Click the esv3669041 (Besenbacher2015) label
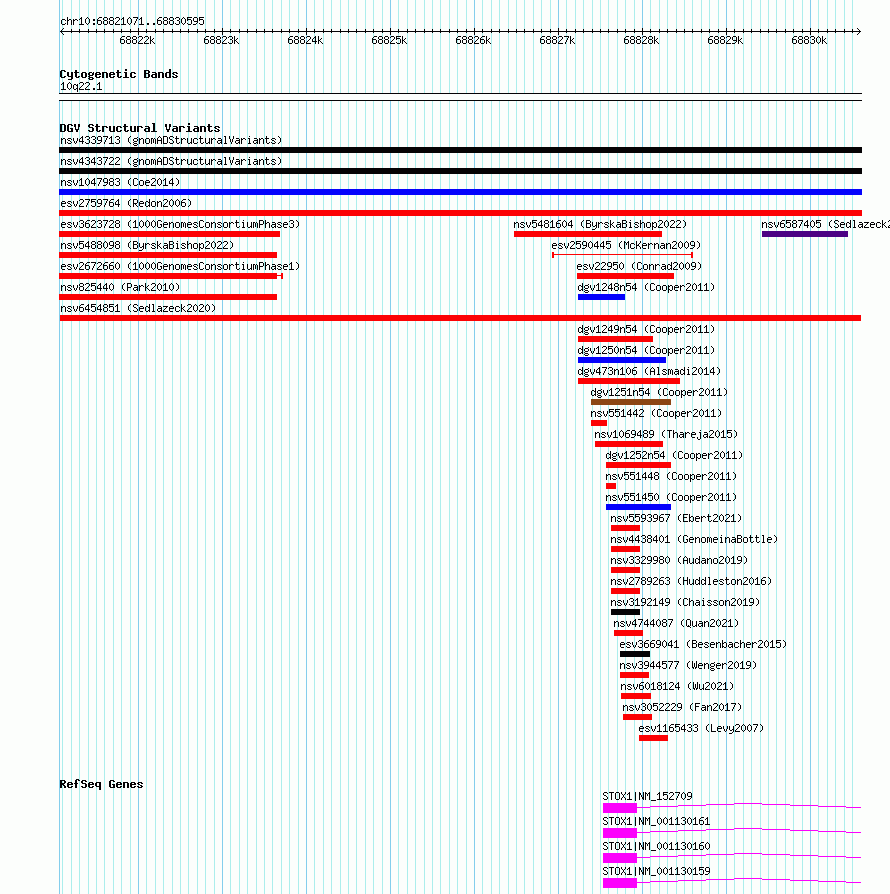This screenshot has height=894, width=890. (703, 645)
